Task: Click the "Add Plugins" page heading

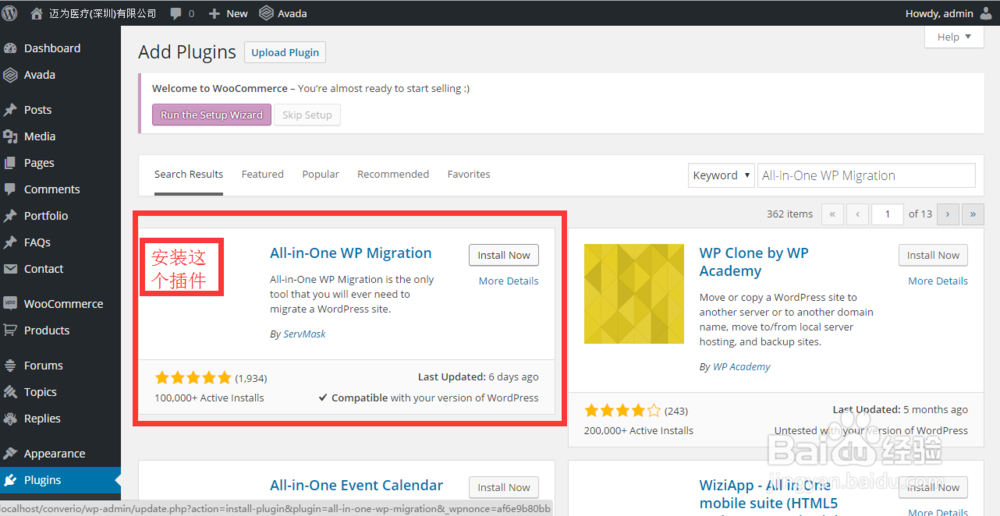Action: coord(187,52)
